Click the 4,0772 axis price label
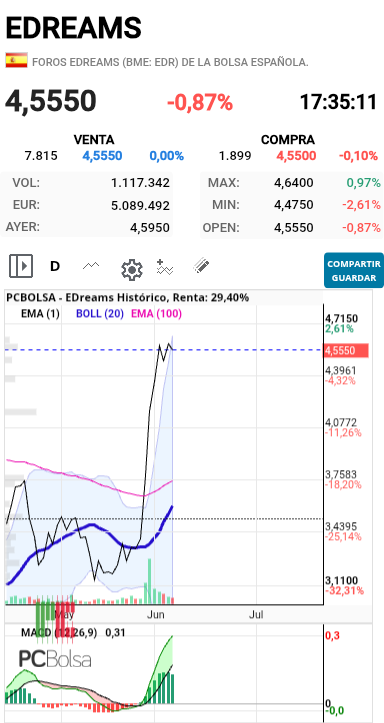Screen dimensions: 384x723 pos(341,422)
